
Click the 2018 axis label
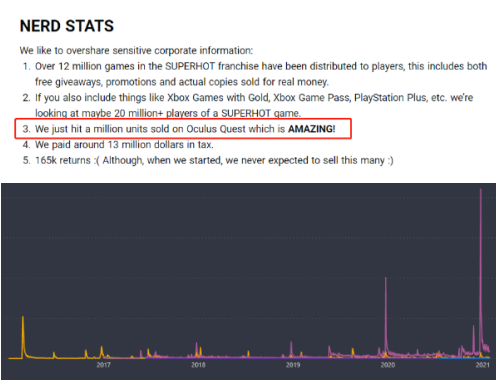pos(198,365)
